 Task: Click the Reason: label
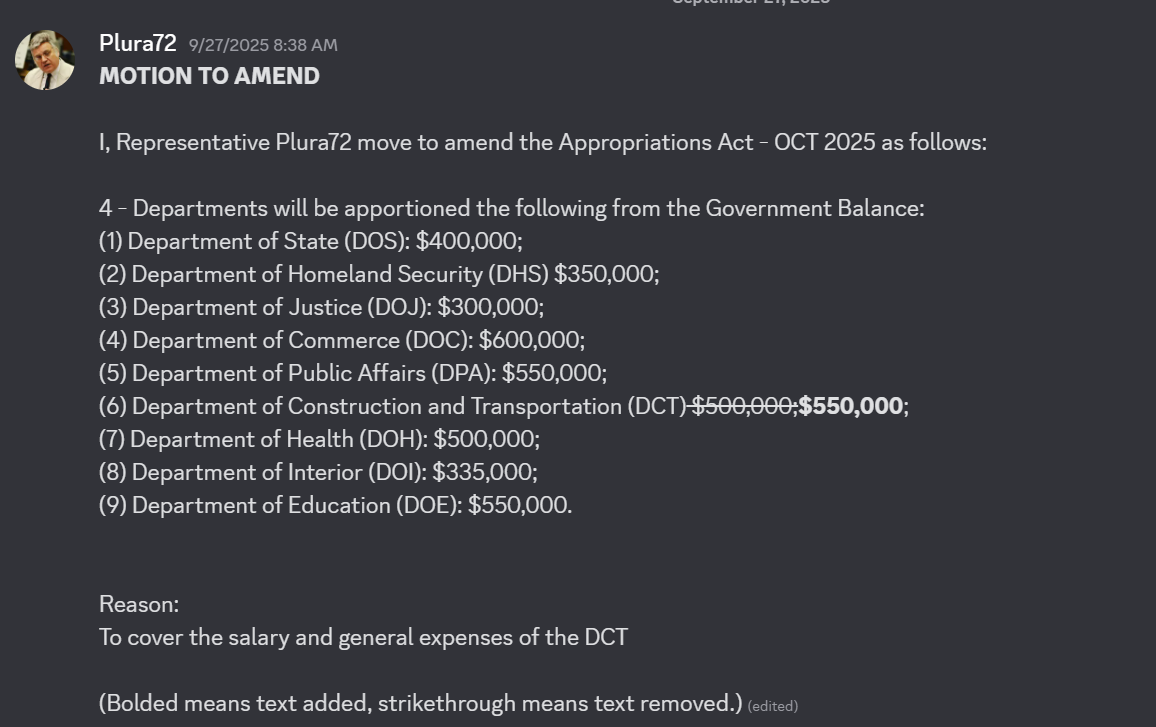tap(139, 604)
